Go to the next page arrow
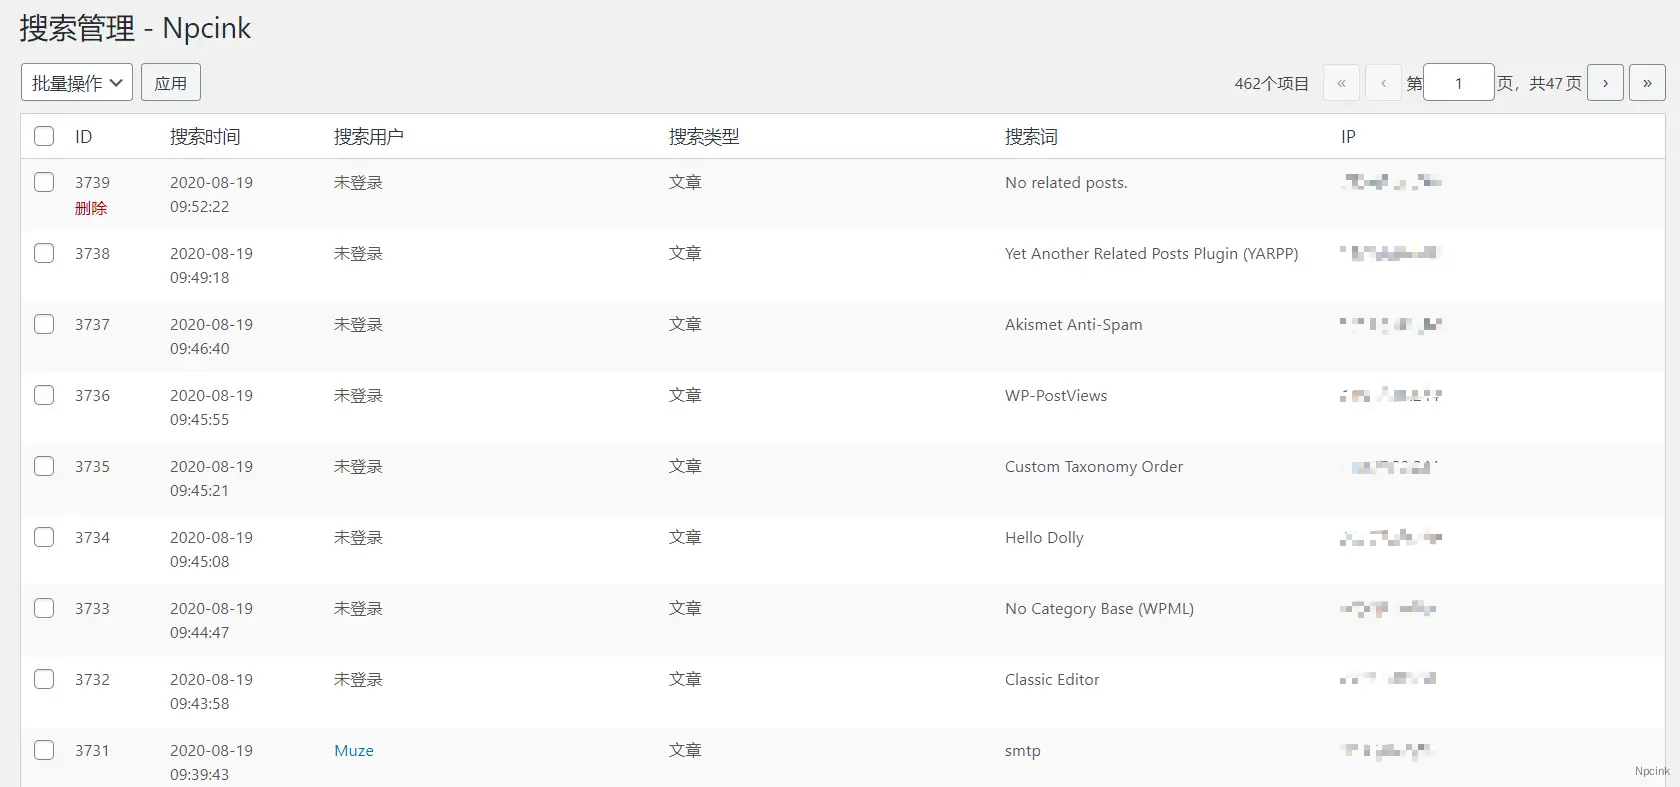Screen dimensions: 1680x787 (x=1605, y=83)
